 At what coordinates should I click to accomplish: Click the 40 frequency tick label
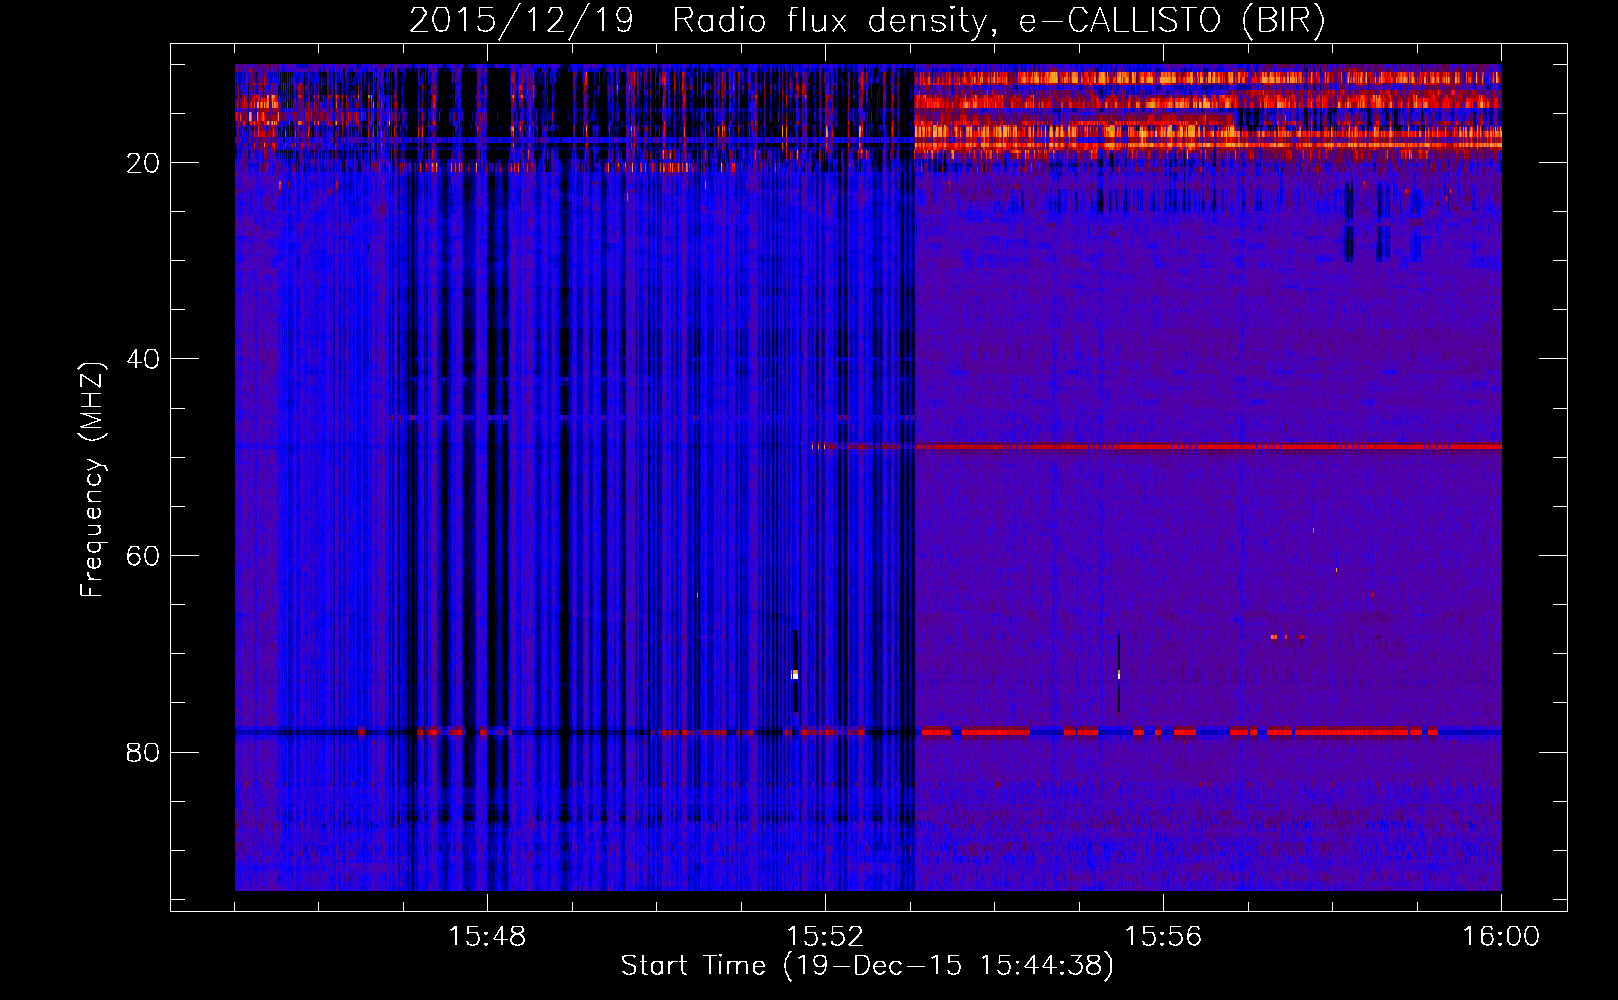coord(143,359)
